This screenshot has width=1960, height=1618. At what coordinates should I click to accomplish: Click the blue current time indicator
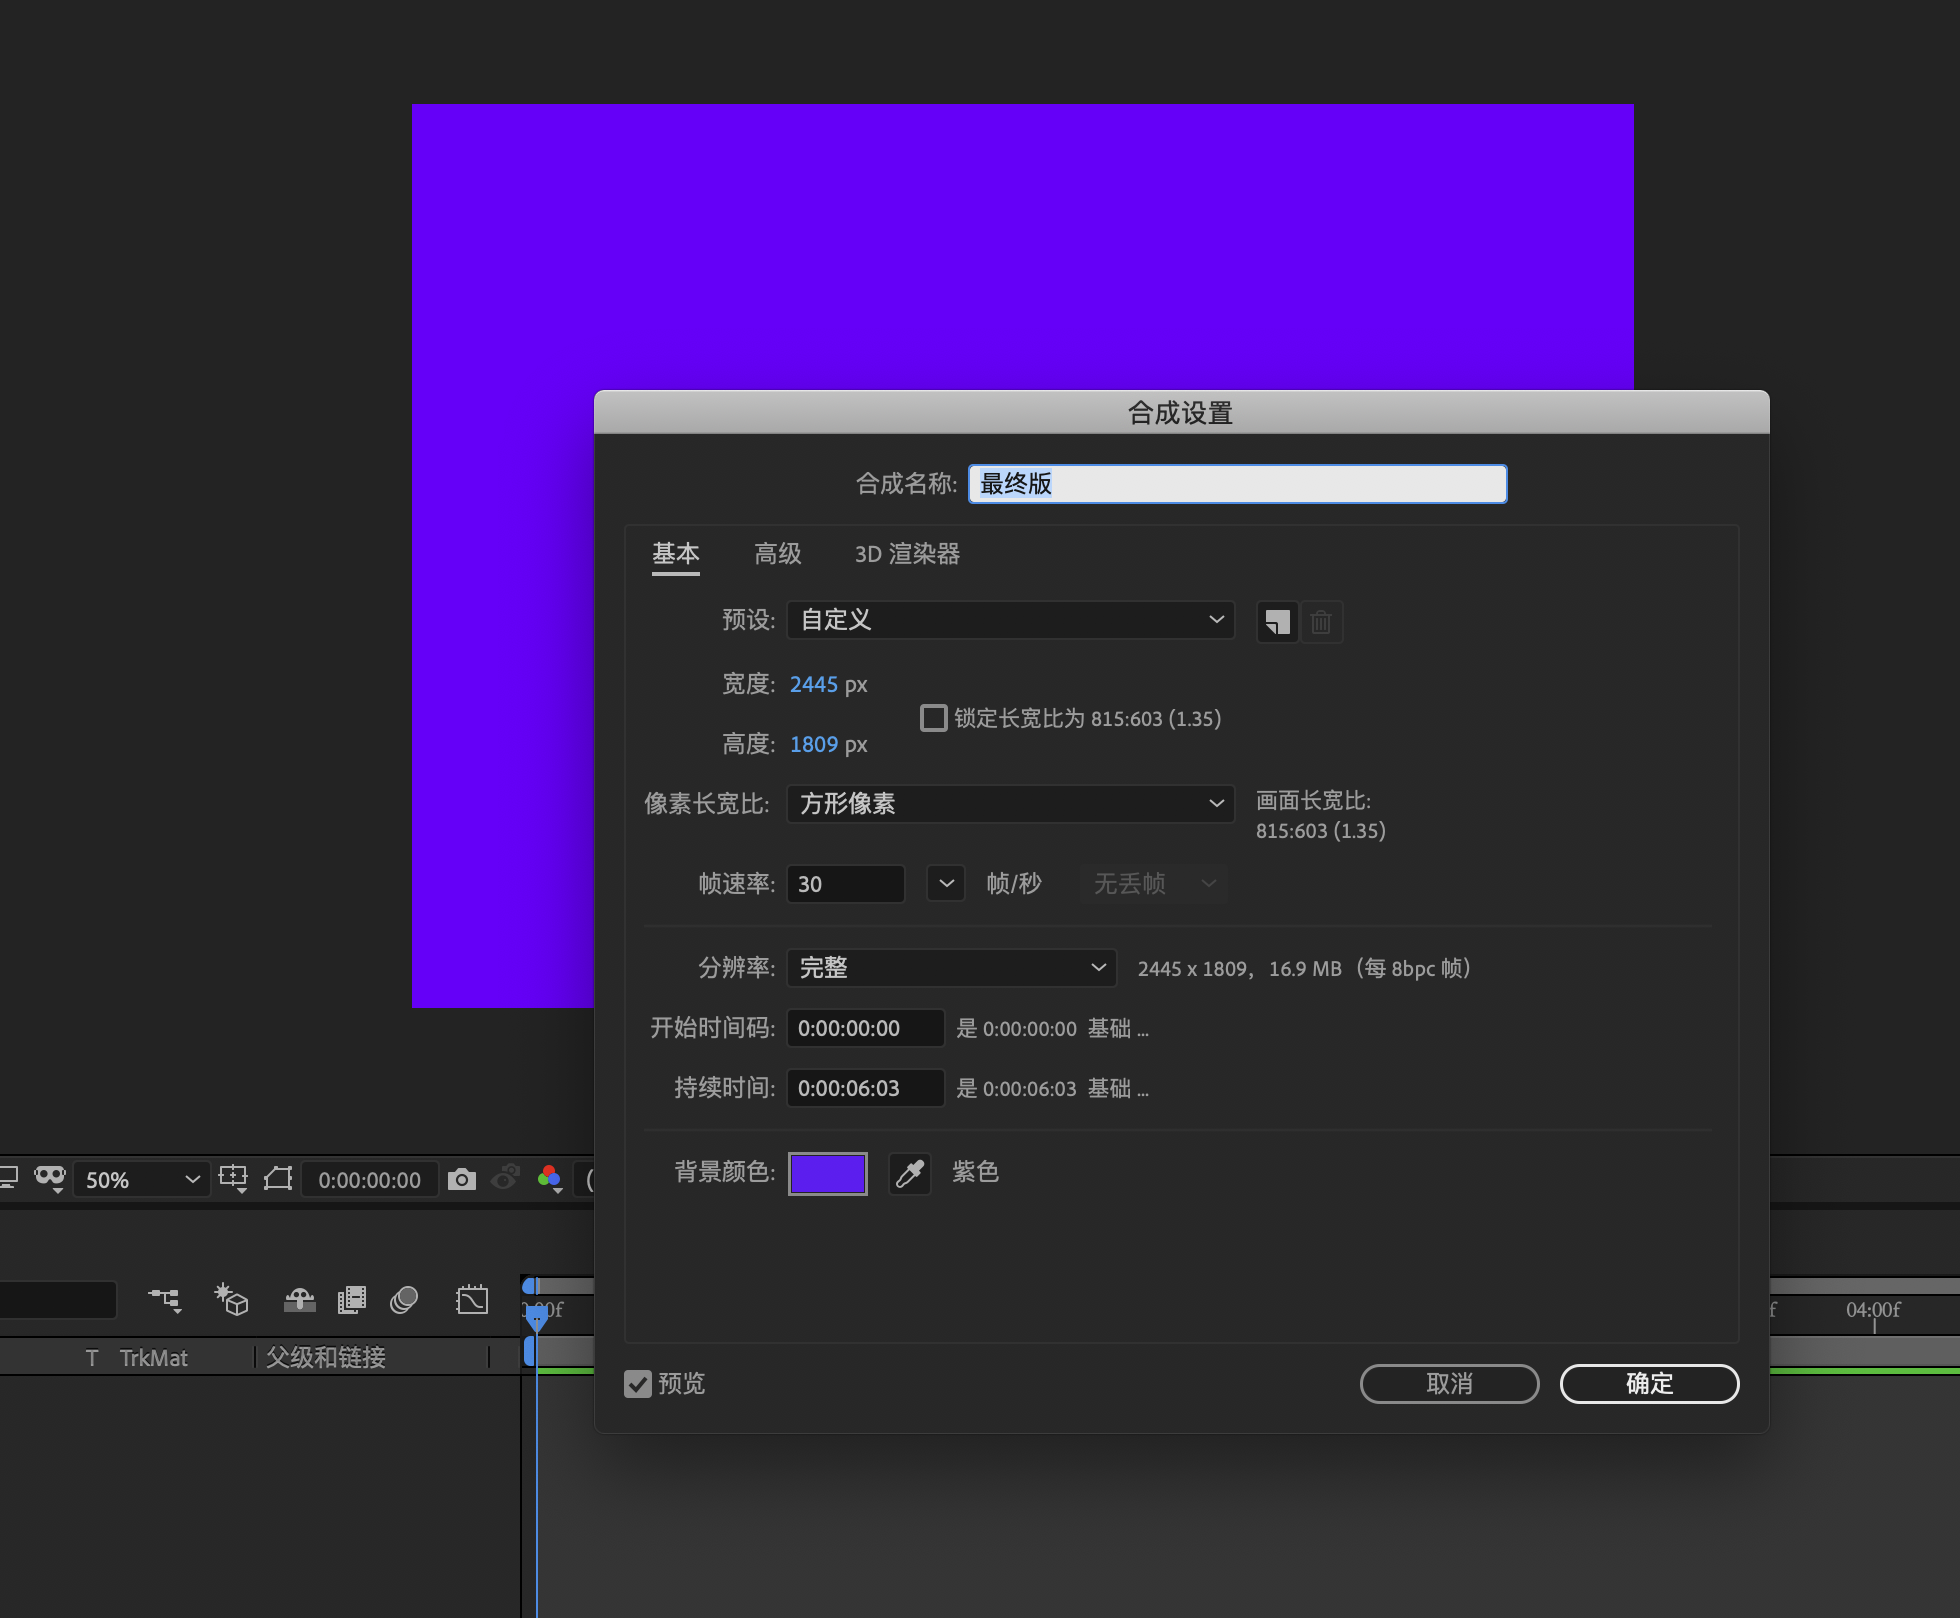pyautogui.click(x=536, y=1319)
